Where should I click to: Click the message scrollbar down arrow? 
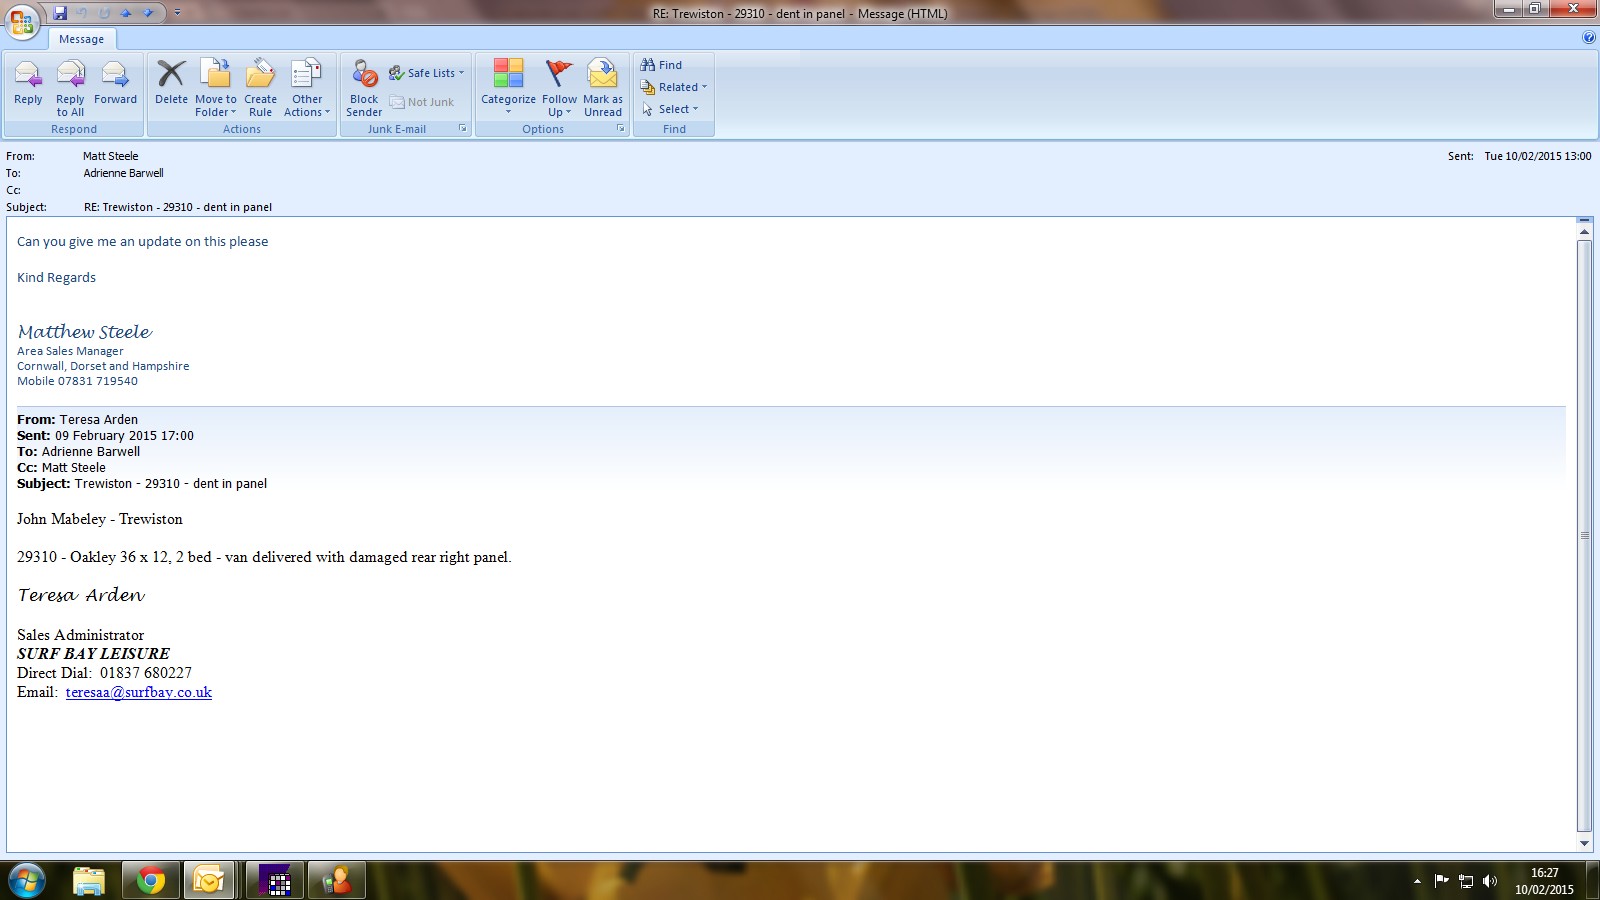1584,843
